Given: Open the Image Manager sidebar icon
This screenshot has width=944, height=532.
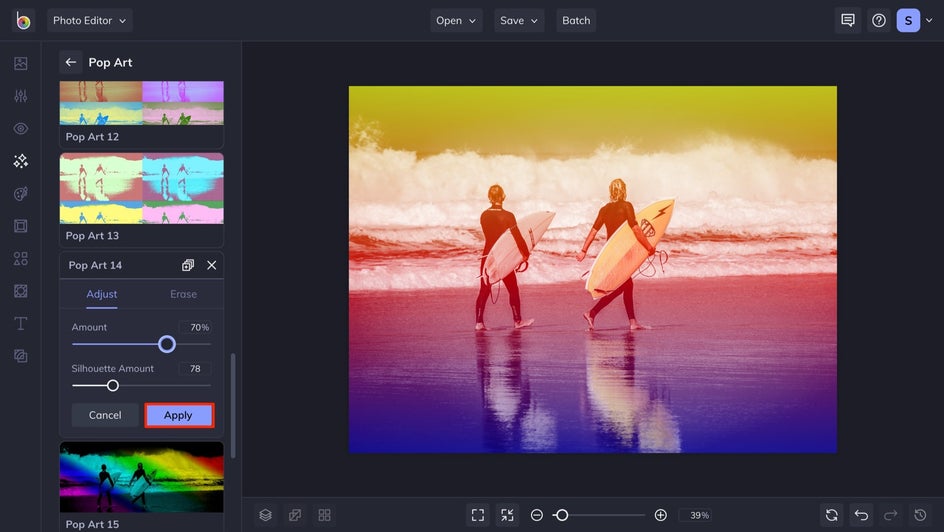Looking at the screenshot, I should point(20,63).
